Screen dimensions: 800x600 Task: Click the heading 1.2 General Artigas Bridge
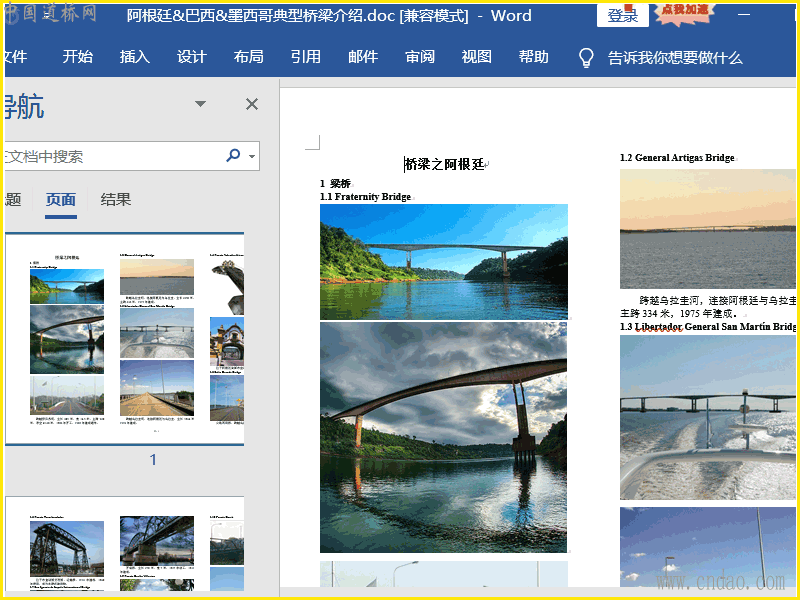pyautogui.click(x=678, y=158)
